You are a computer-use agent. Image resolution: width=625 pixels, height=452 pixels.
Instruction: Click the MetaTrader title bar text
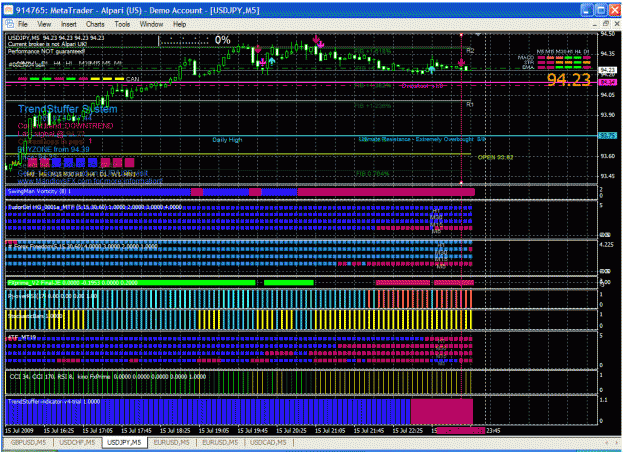pos(138,10)
